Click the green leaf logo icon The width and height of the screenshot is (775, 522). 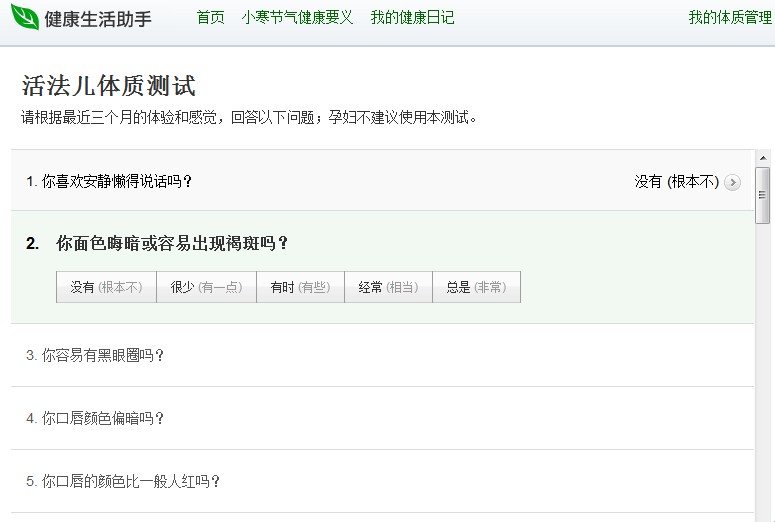[x=25, y=17]
